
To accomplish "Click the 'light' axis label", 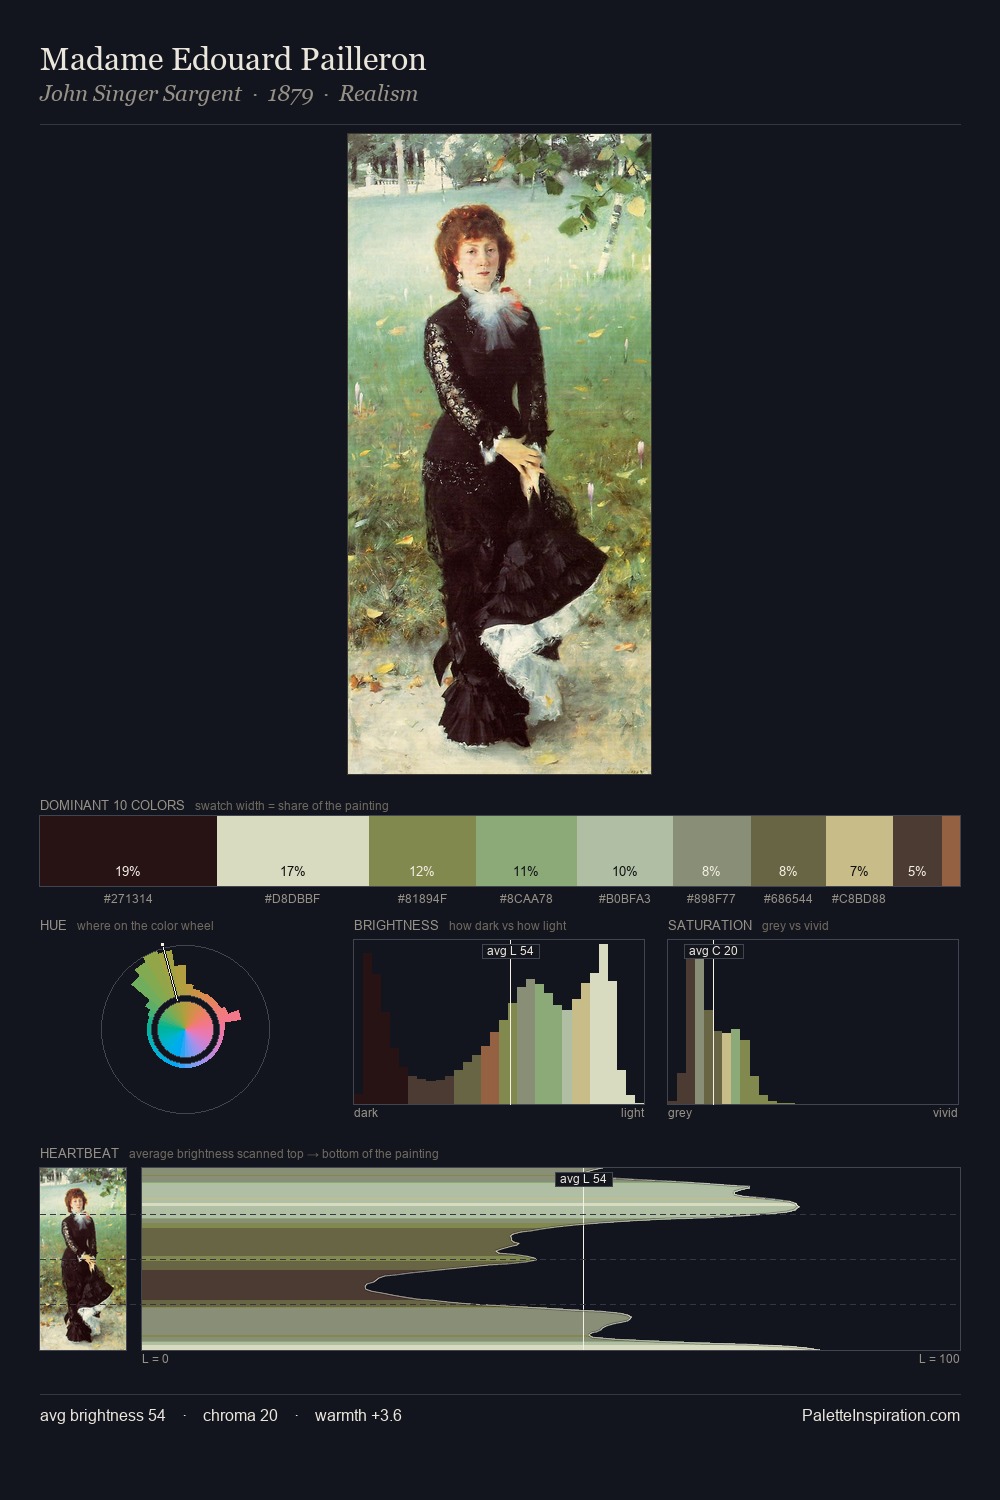I will (633, 1113).
